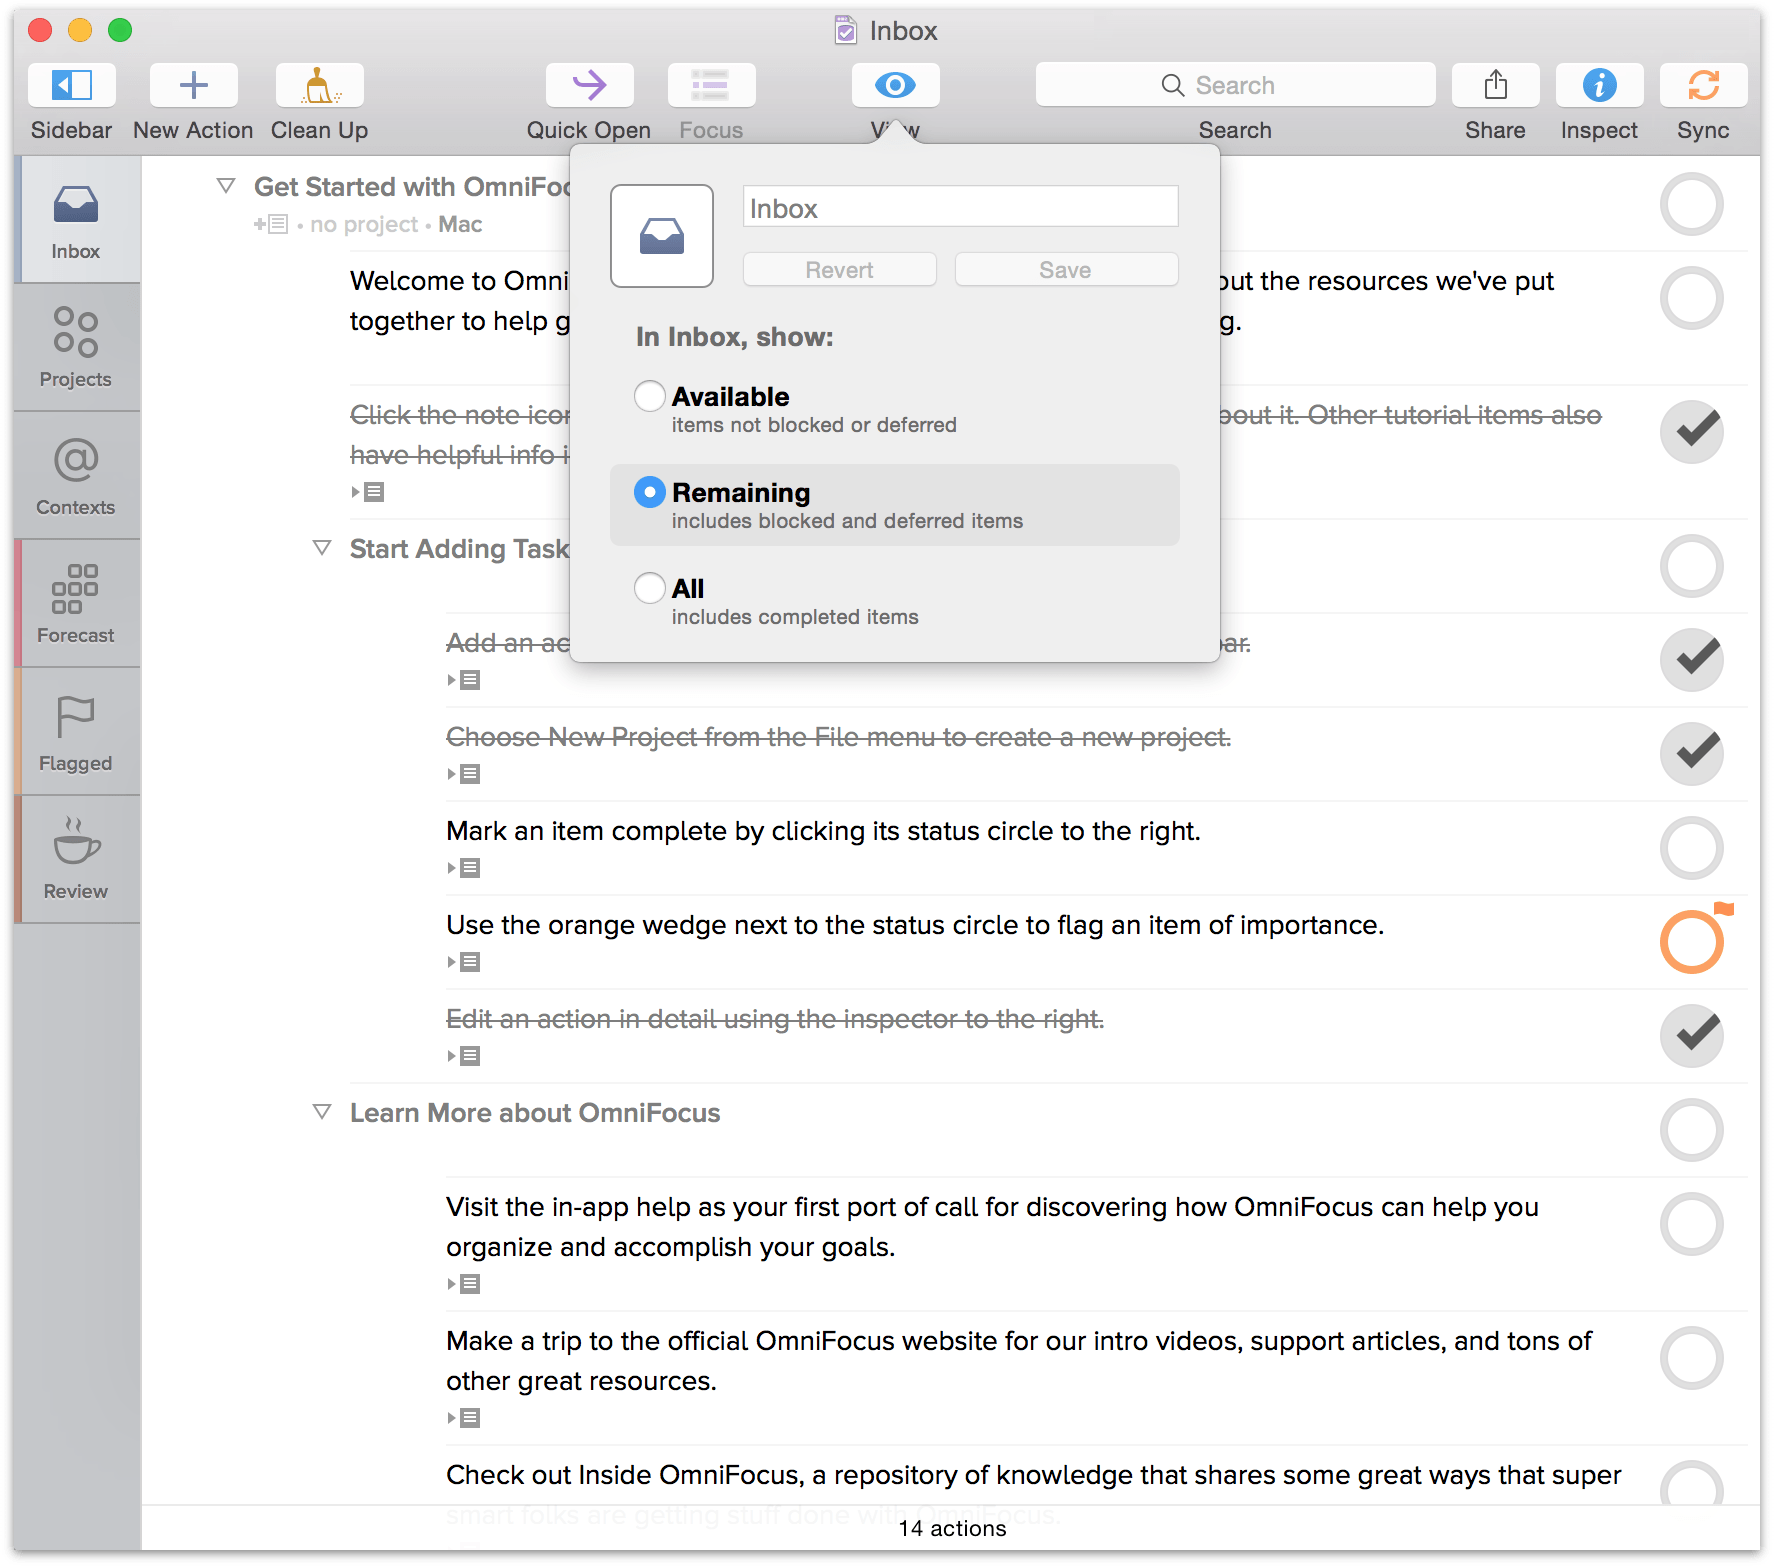Choose All to include completed items
Screen dimensions: 1774x1566
click(x=650, y=588)
